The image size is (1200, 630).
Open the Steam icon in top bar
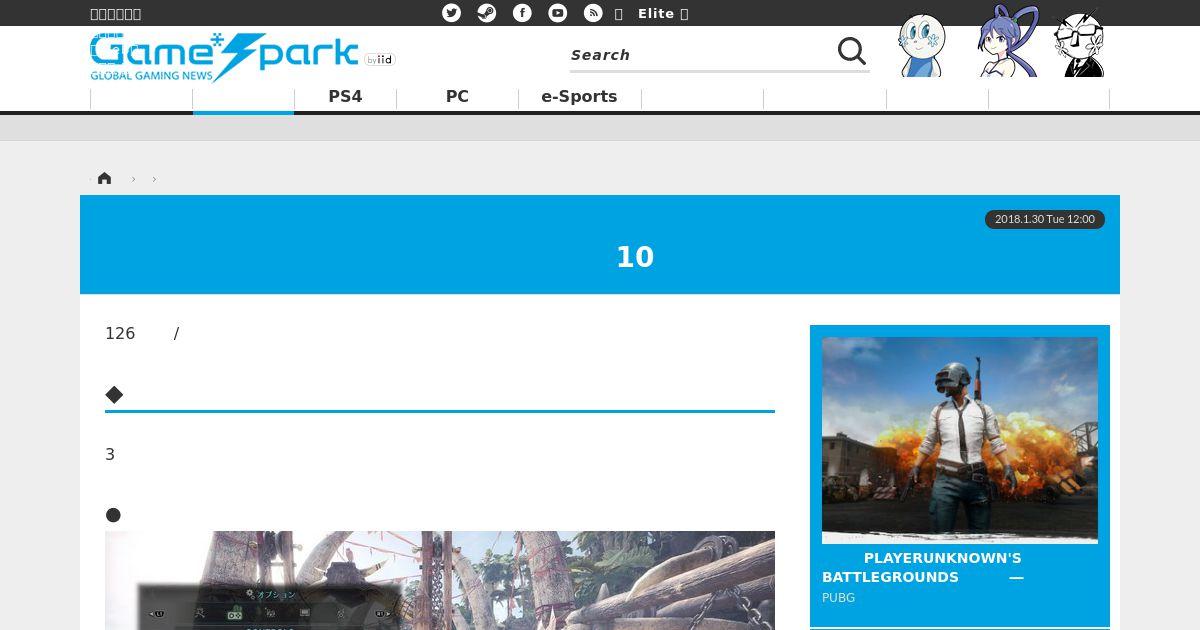pyautogui.click(x=487, y=13)
